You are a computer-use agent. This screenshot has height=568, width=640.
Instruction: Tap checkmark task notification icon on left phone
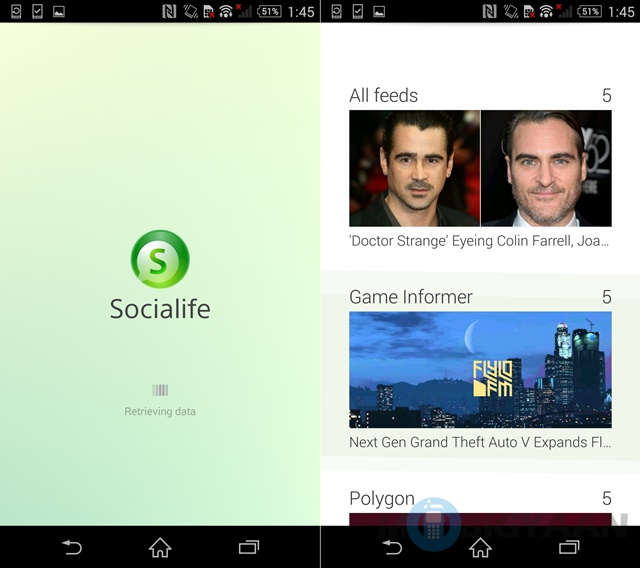click(x=37, y=11)
